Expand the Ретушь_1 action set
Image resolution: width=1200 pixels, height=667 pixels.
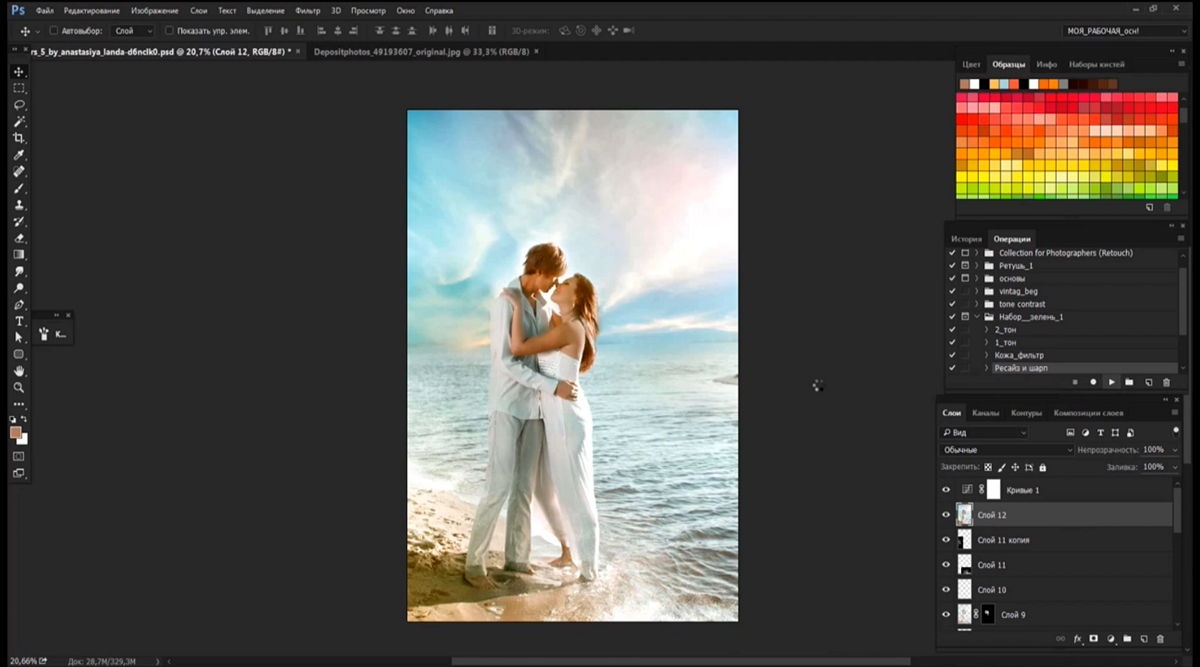[x=977, y=266]
